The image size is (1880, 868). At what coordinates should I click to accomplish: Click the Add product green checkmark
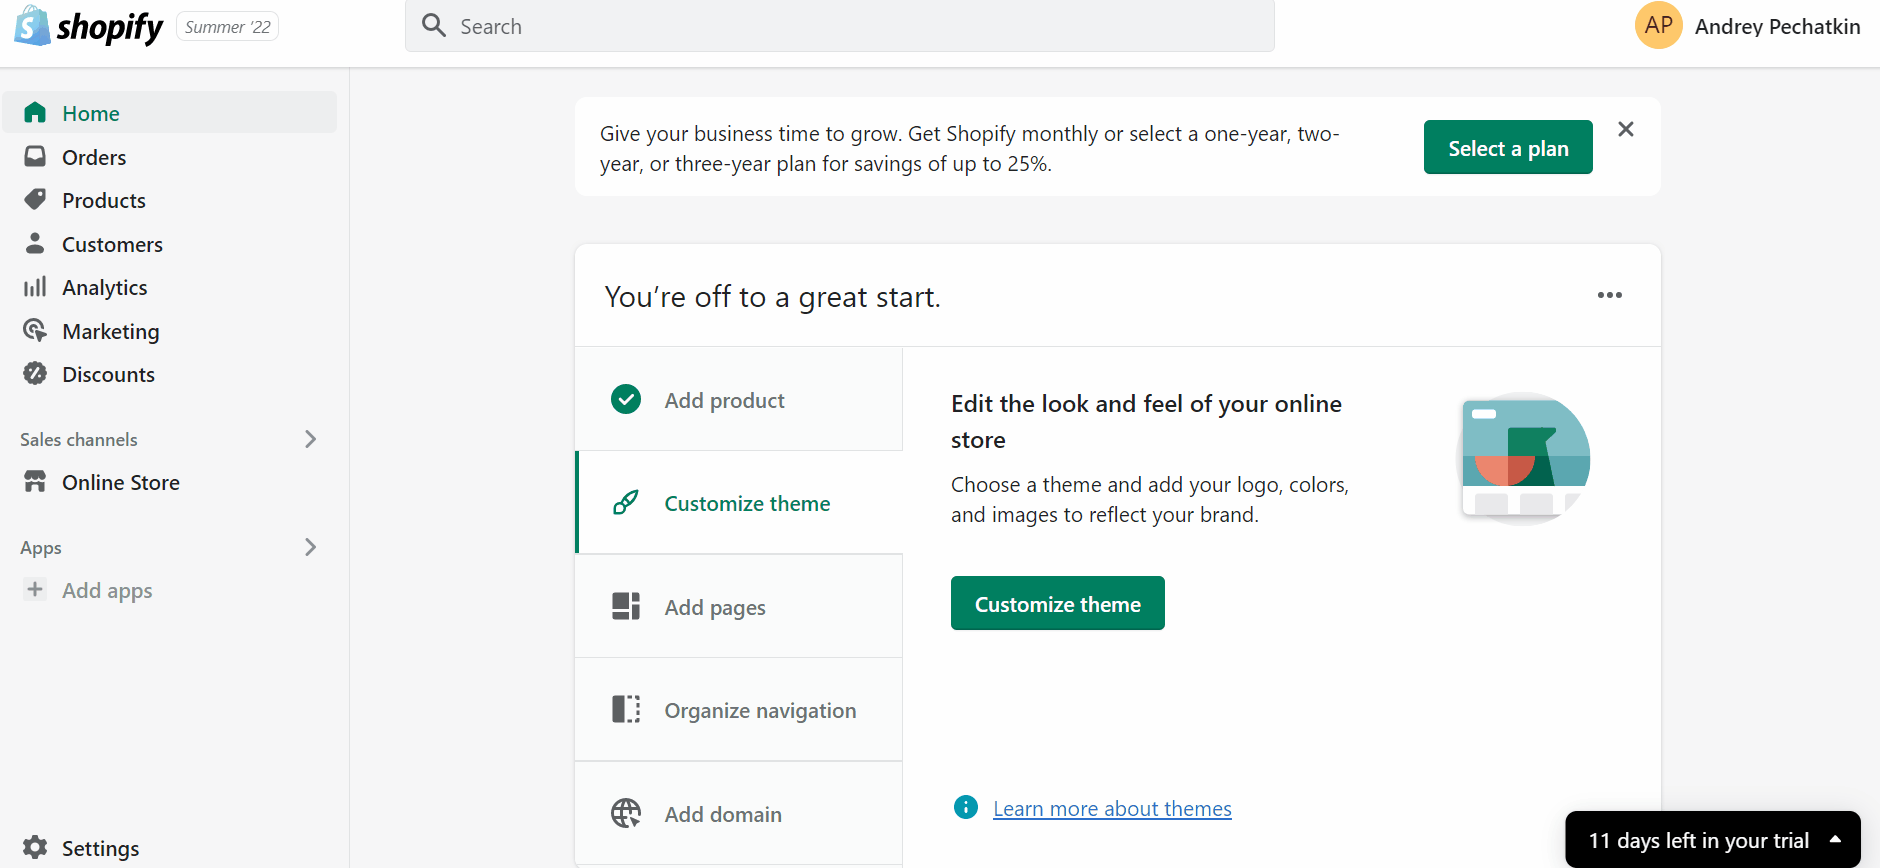coord(626,399)
